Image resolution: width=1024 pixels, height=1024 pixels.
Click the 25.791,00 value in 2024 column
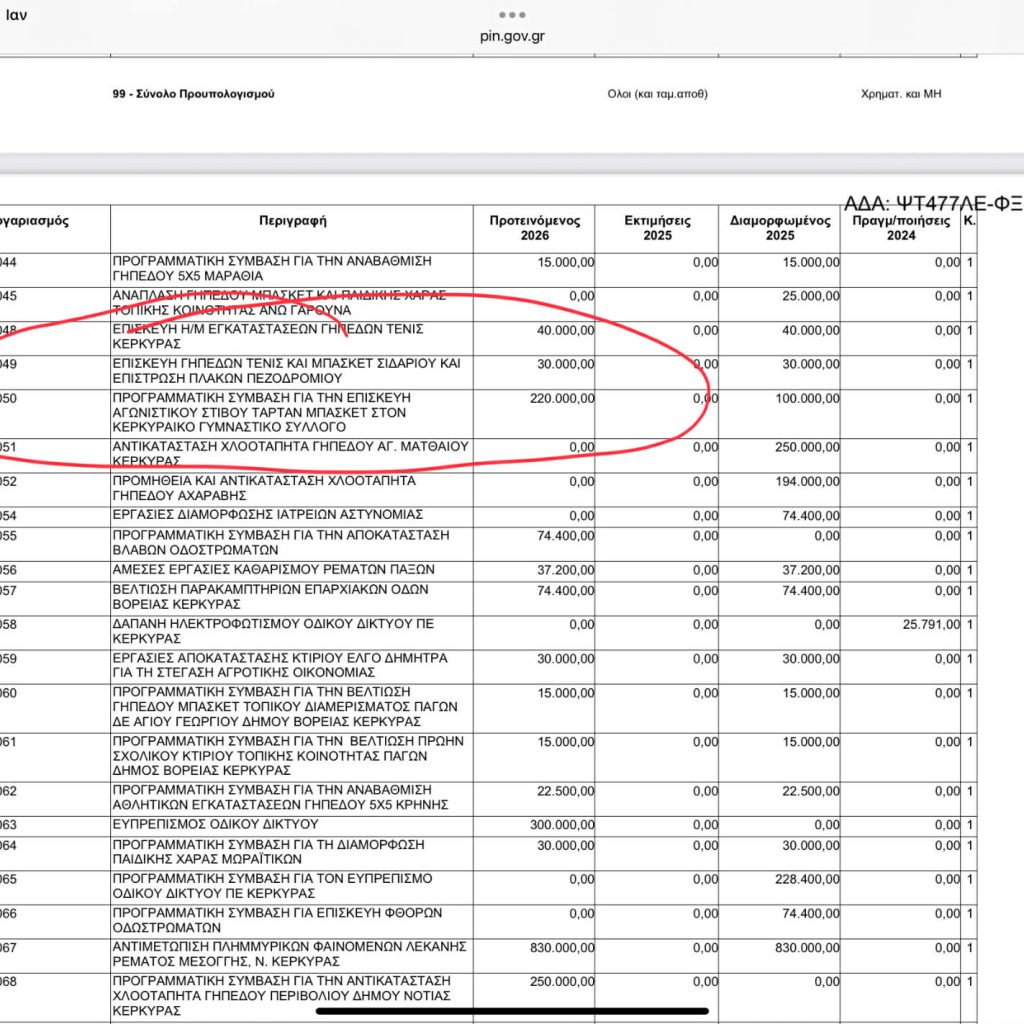pyautogui.click(x=931, y=625)
